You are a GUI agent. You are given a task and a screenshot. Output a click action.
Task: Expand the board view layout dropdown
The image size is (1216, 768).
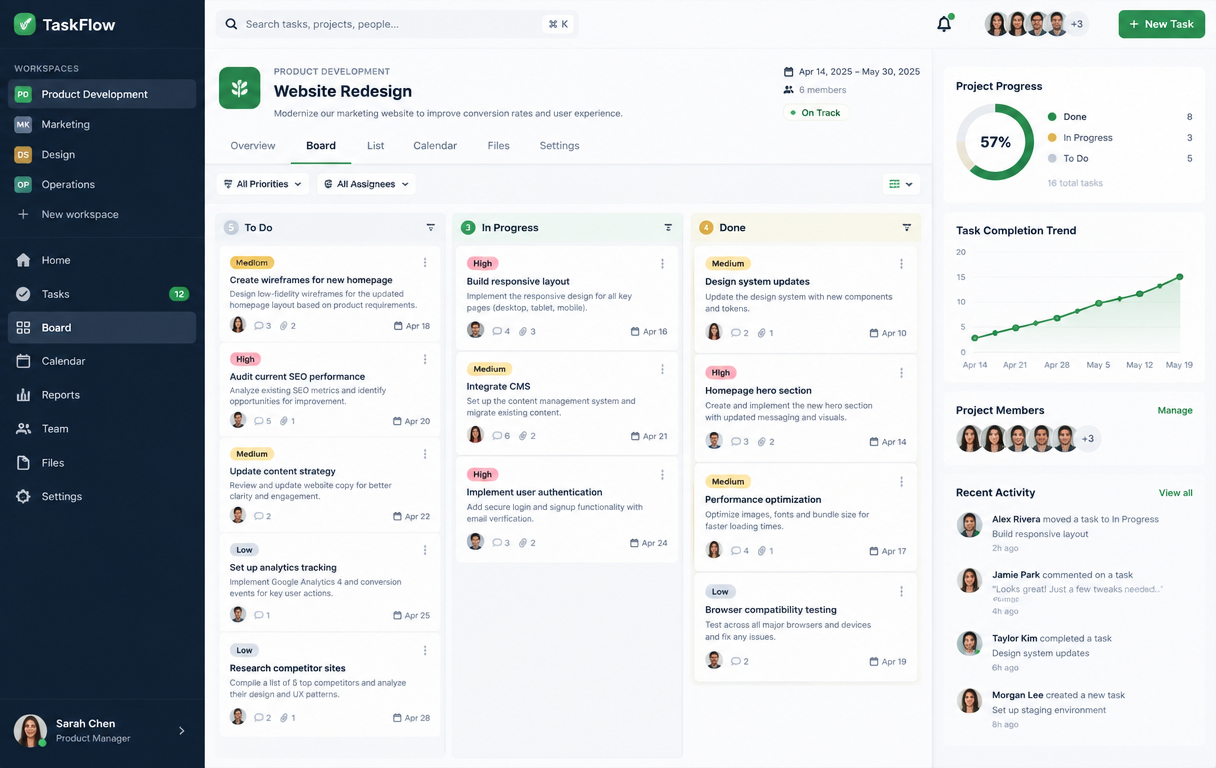click(901, 184)
